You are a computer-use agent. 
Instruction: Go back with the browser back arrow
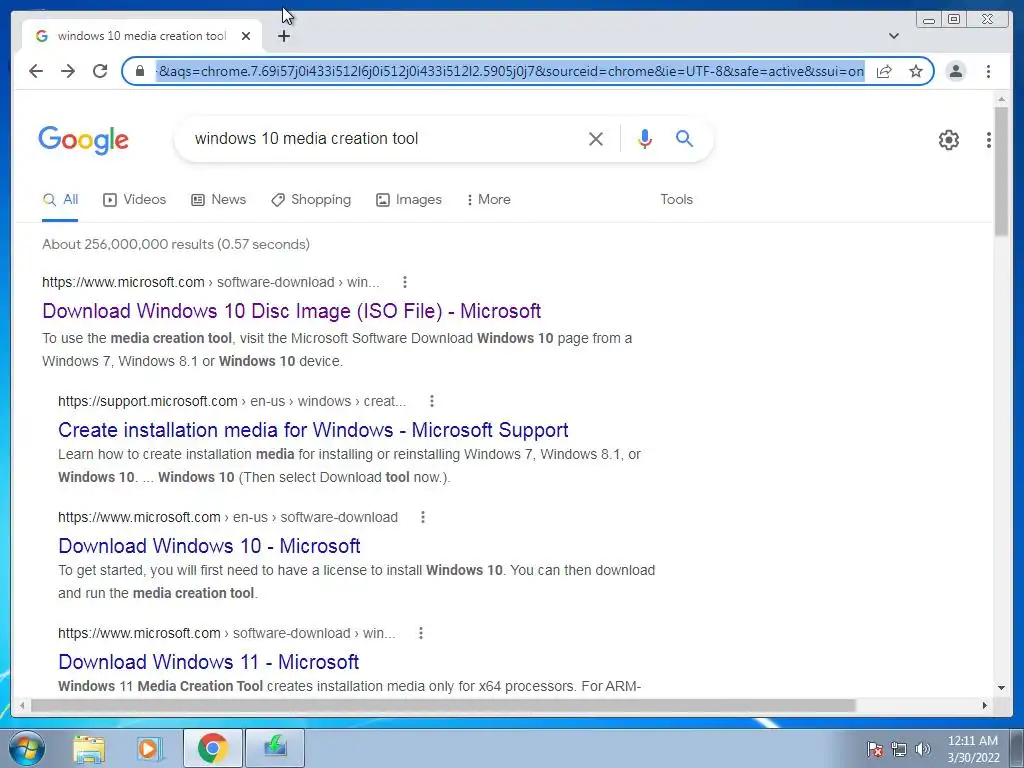[36, 71]
